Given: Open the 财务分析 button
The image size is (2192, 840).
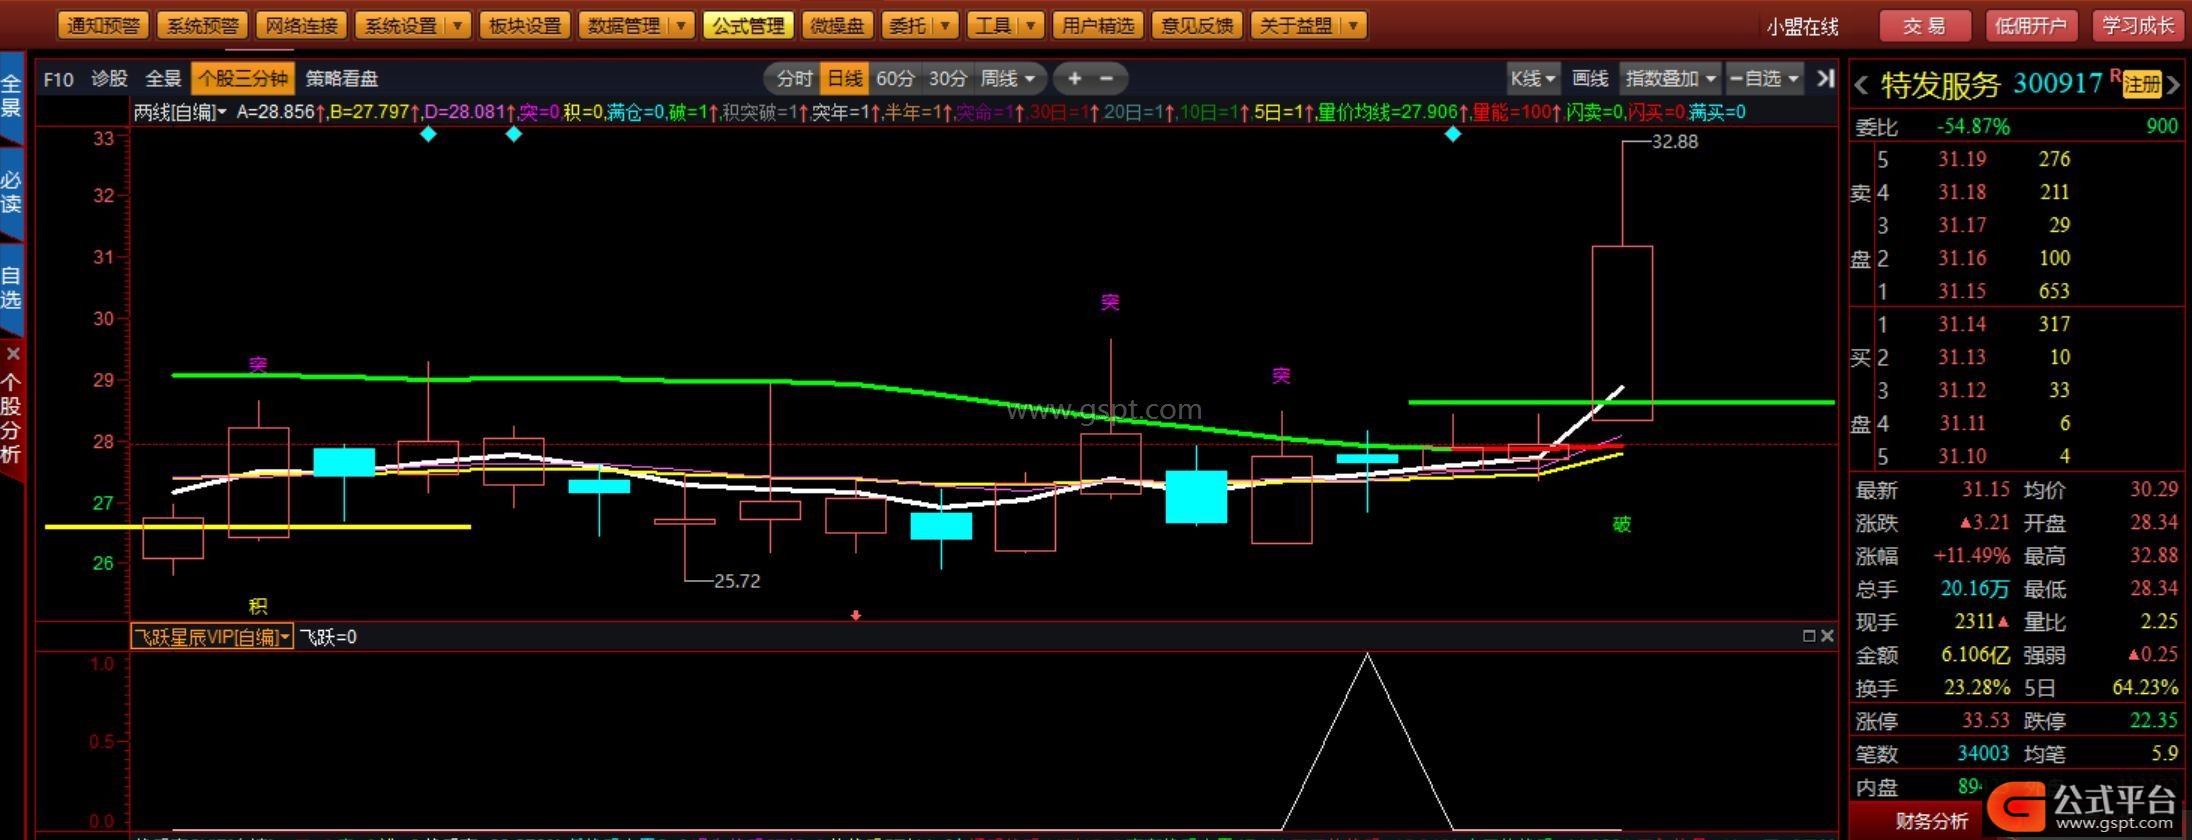Looking at the screenshot, I should click(1931, 821).
